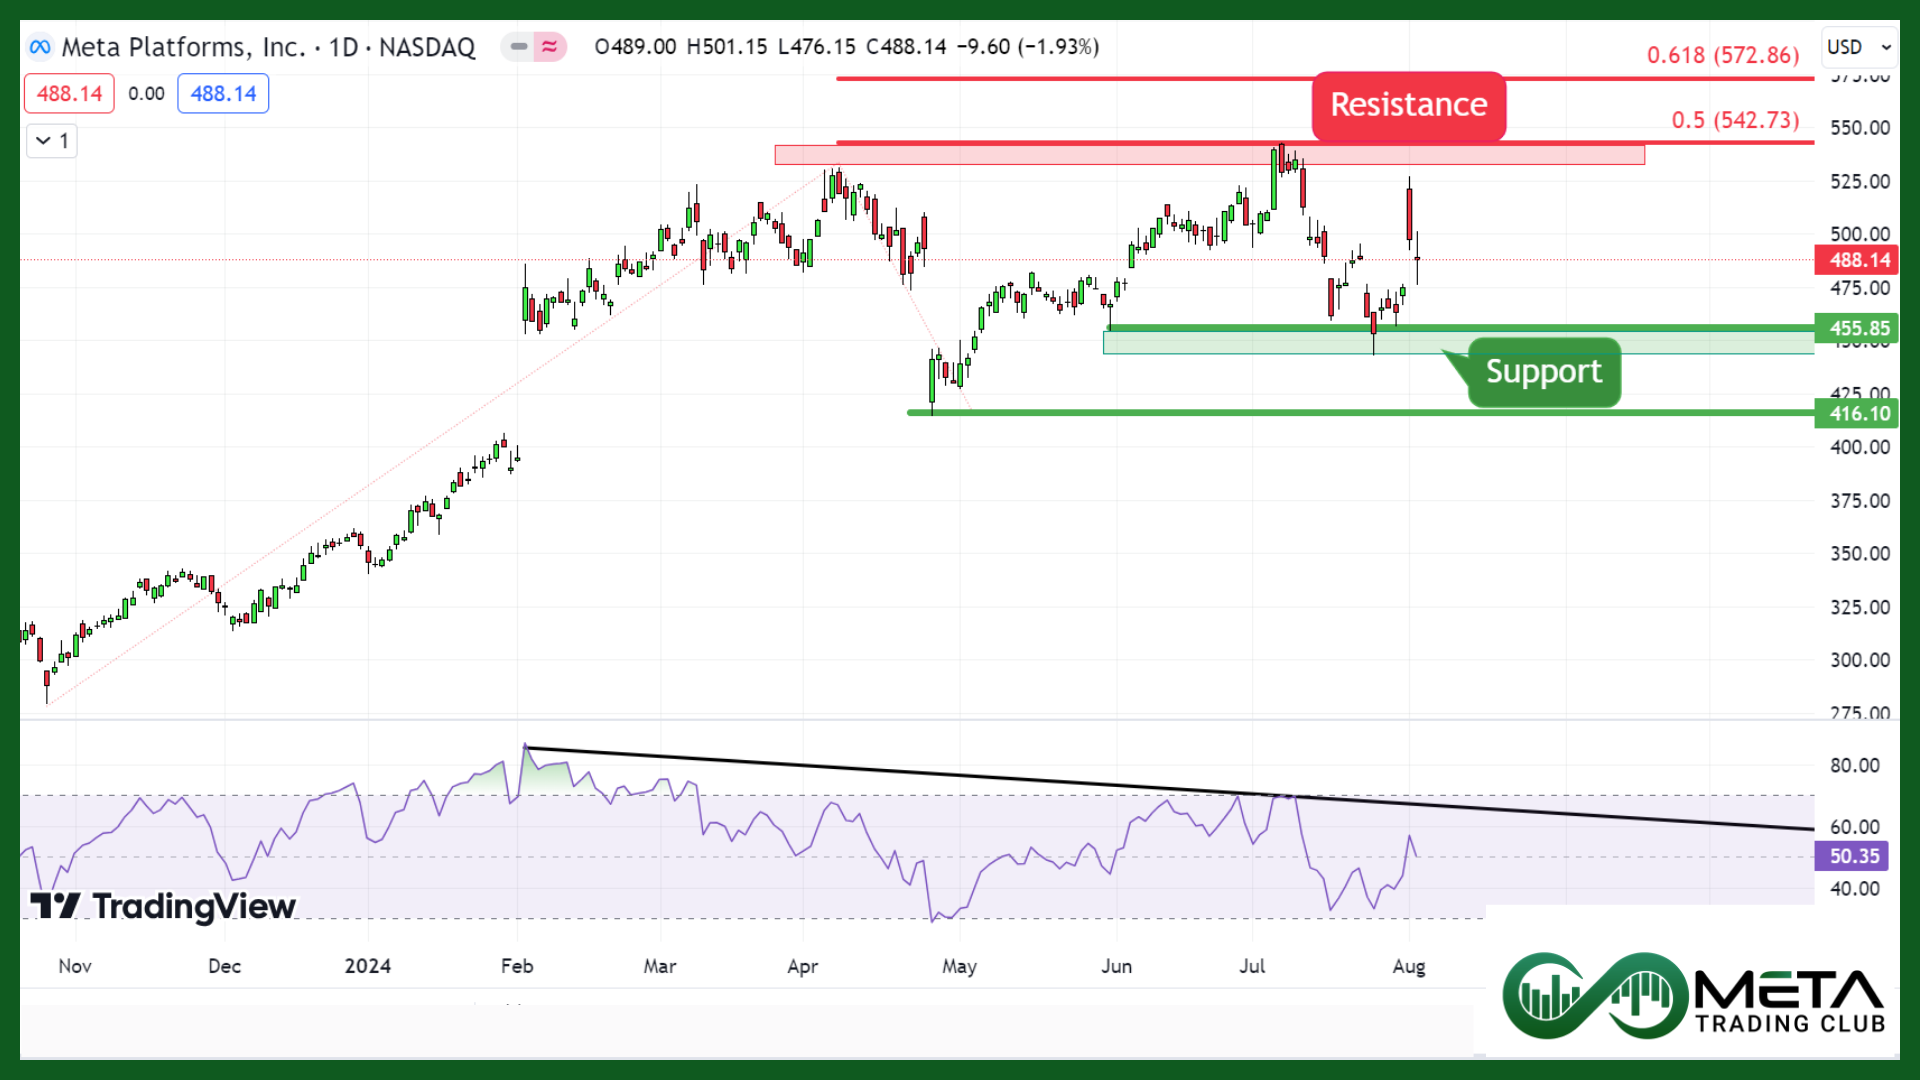Image resolution: width=1920 pixels, height=1080 pixels.
Task: Click the 400.00 price axis label
Action: pos(1860,447)
